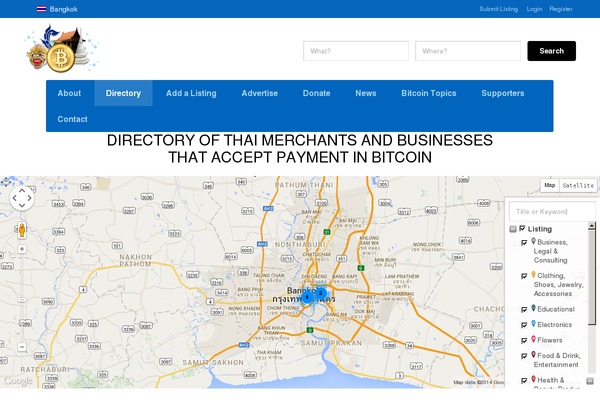
Task: Click the Register link
Action: coord(561,9)
